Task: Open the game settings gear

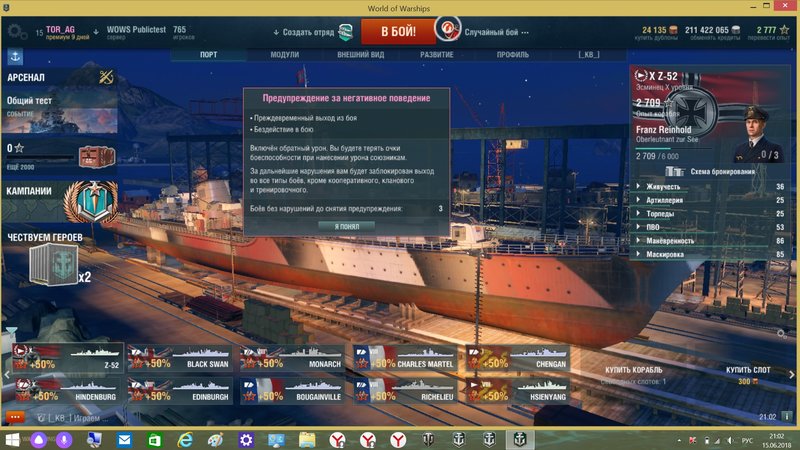Action: tap(16, 32)
